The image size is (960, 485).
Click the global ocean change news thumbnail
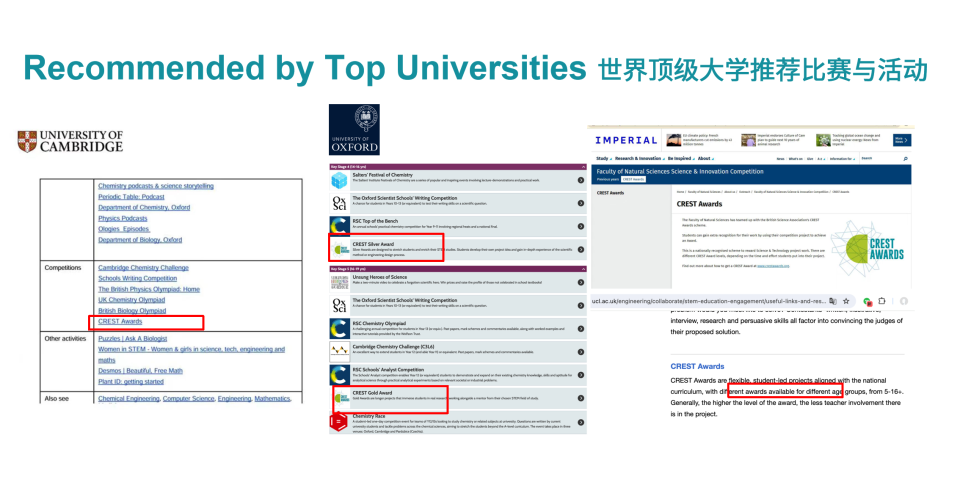(823, 140)
